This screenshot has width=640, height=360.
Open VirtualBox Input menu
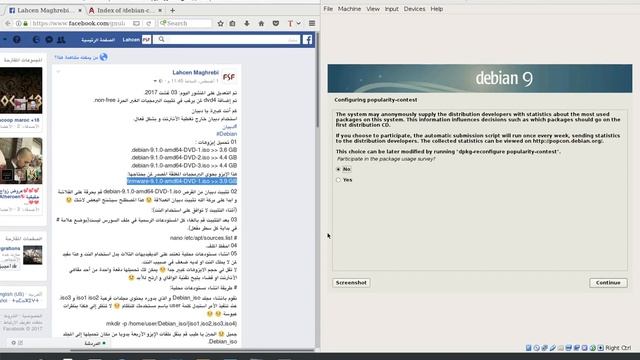pos(391,9)
